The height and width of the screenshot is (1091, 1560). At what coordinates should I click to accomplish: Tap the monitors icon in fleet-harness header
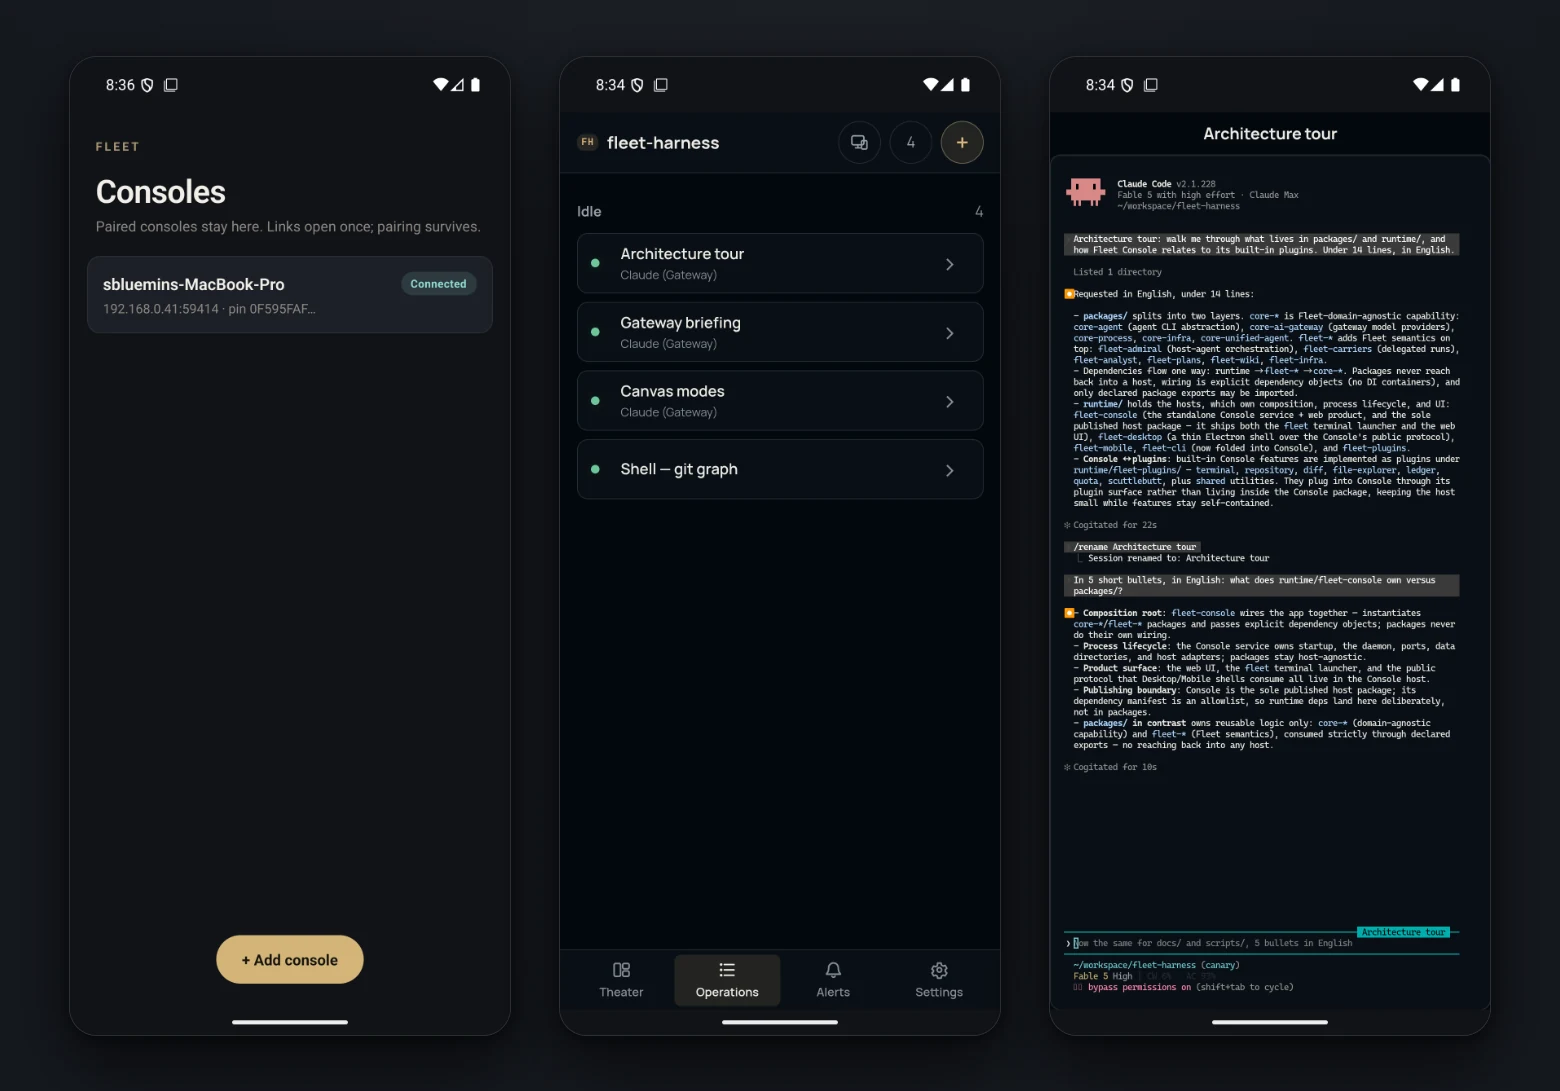[859, 142]
